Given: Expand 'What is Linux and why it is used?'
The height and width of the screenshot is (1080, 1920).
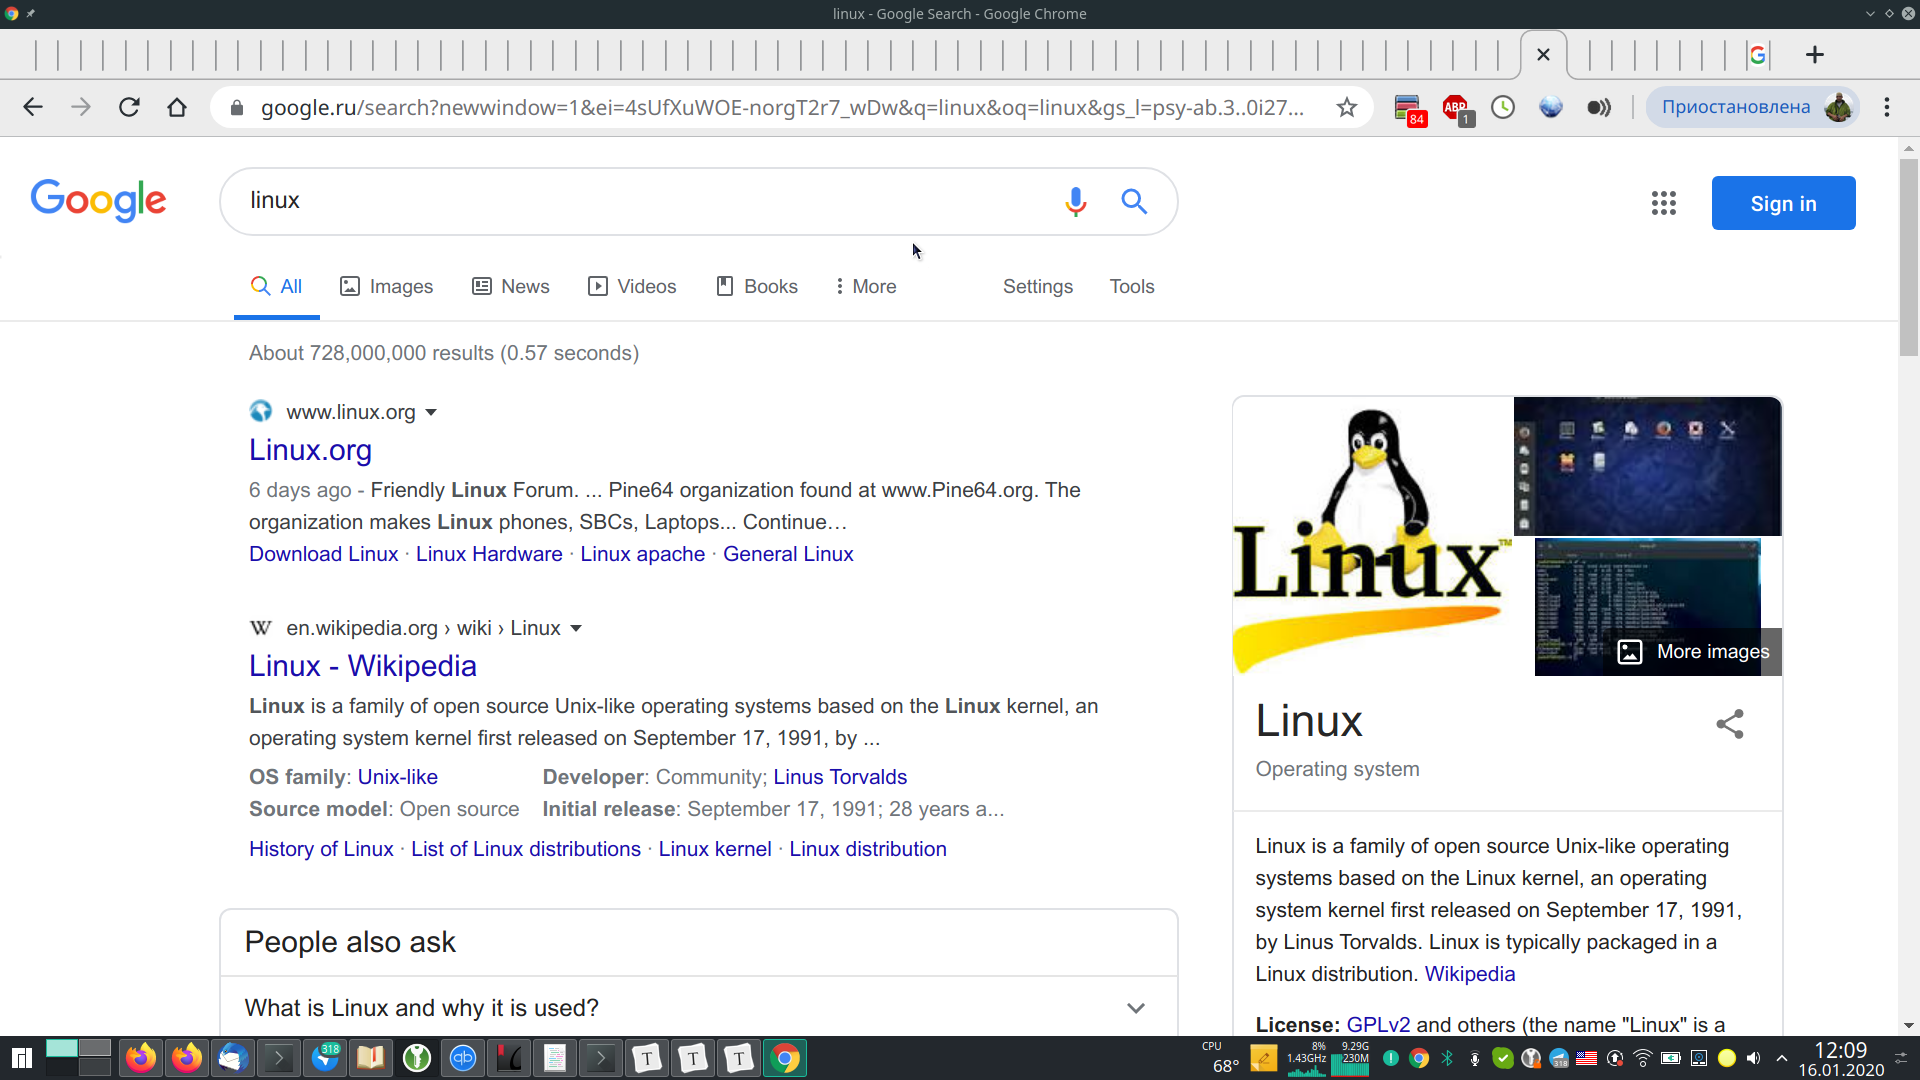Looking at the screenshot, I should 698,1008.
